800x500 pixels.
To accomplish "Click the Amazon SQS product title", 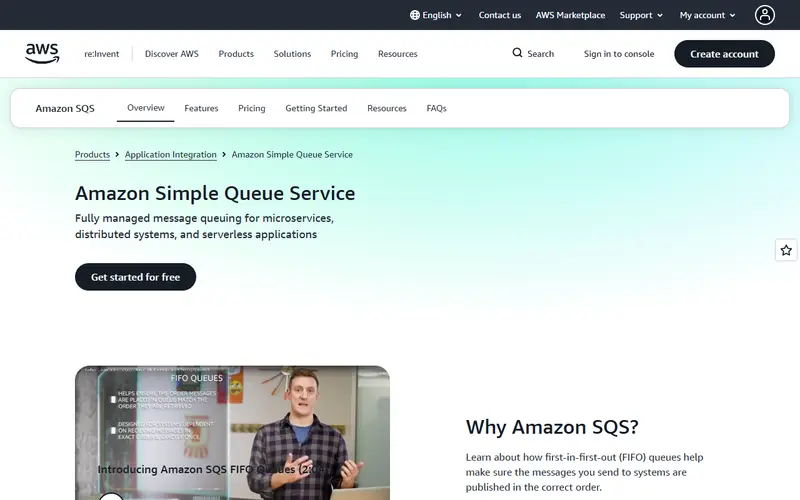I will (x=65, y=108).
